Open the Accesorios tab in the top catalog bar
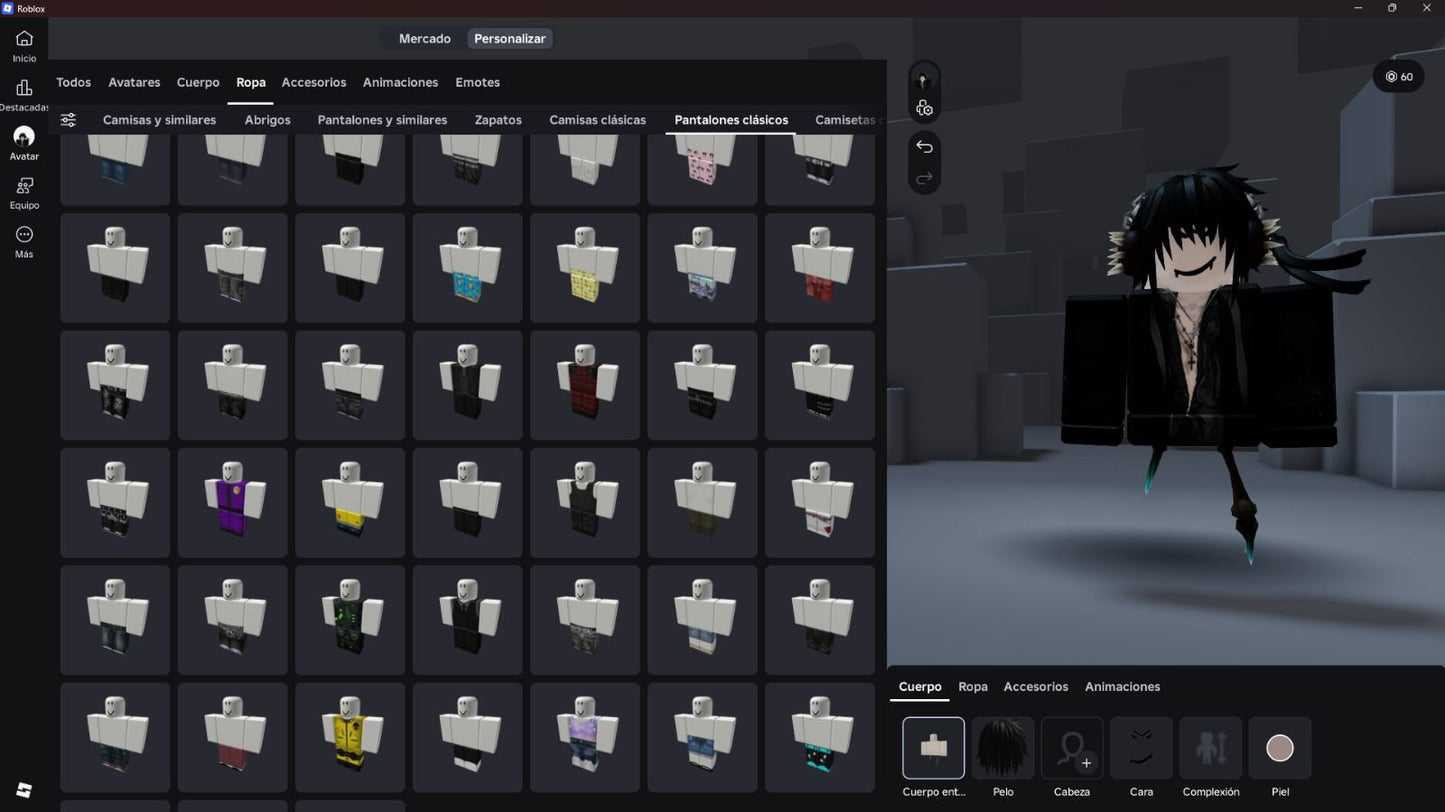The height and width of the screenshot is (812, 1445). click(x=314, y=82)
